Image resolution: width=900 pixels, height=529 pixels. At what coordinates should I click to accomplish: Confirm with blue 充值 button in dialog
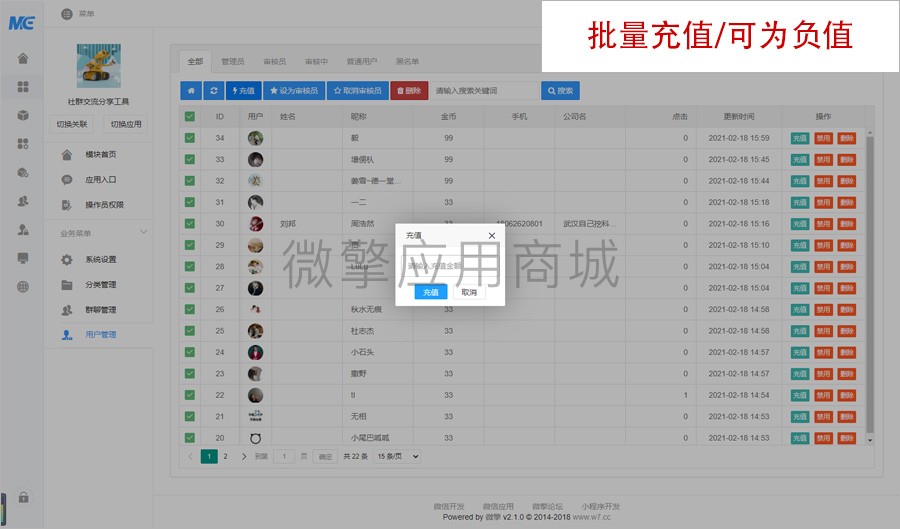click(x=430, y=292)
